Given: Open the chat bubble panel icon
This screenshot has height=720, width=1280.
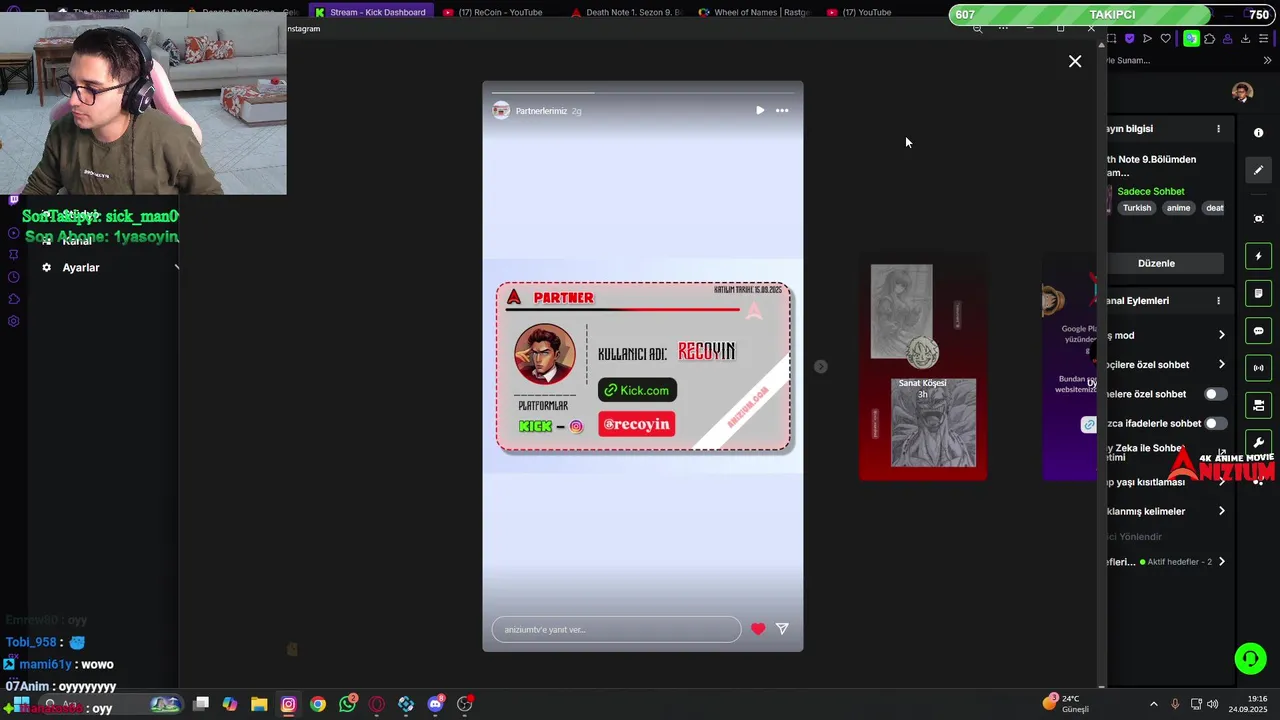Looking at the screenshot, I should [1258, 331].
